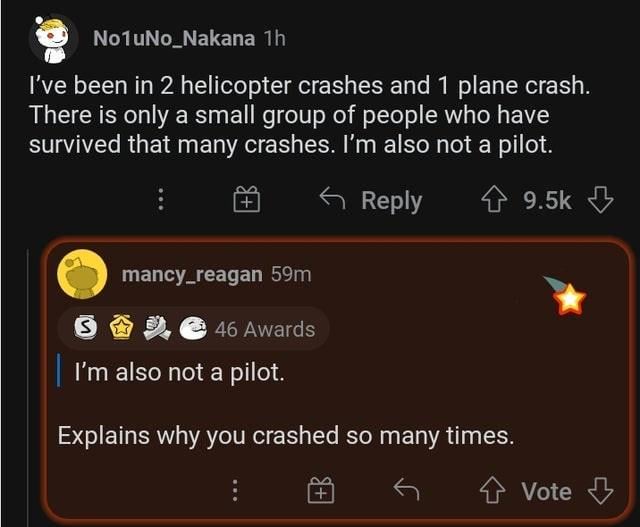Give award to No1uNo_Nakana's comment
The height and width of the screenshot is (527, 640).
click(x=246, y=201)
